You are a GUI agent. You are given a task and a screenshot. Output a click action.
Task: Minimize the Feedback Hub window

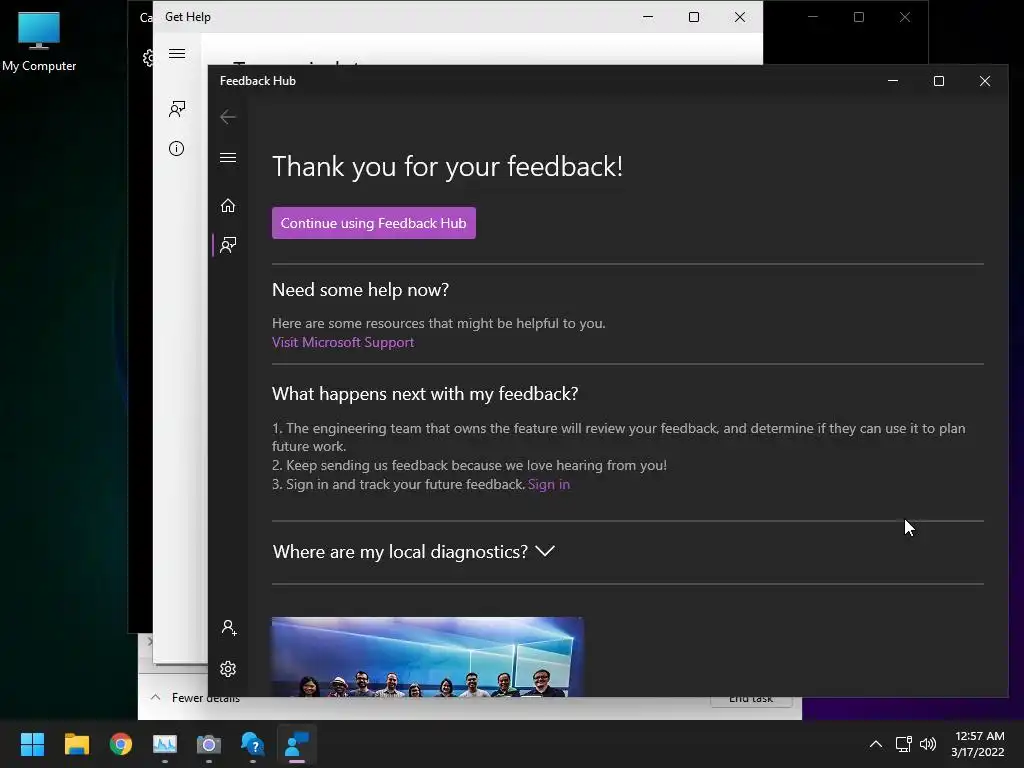pos(893,81)
